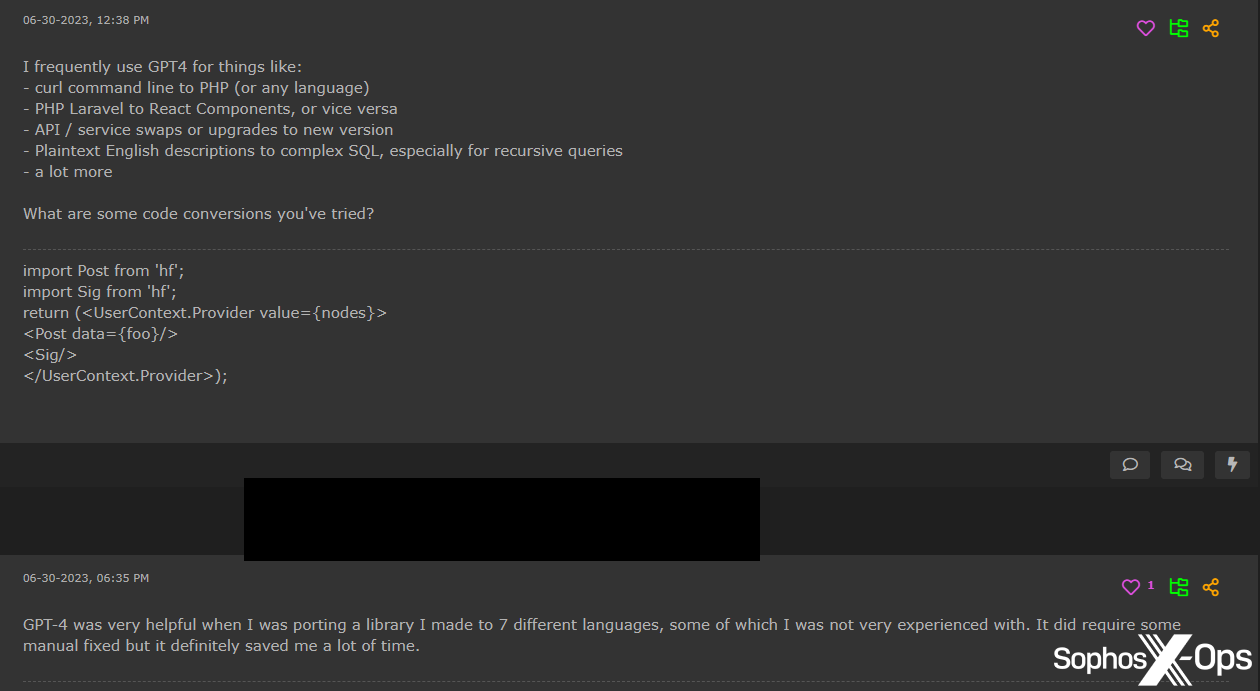Open the thread tree icon on the second post
The width and height of the screenshot is (1260, 691).
[1179, 587]
